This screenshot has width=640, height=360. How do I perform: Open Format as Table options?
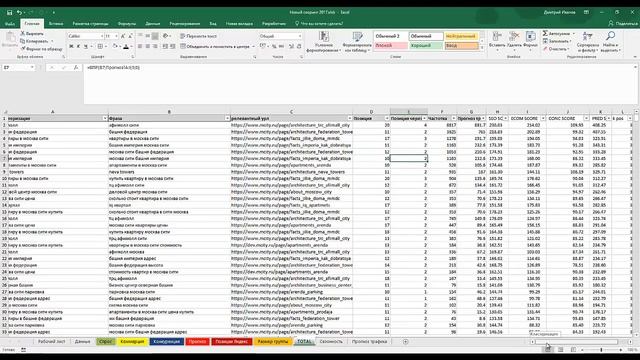point(357,42)
